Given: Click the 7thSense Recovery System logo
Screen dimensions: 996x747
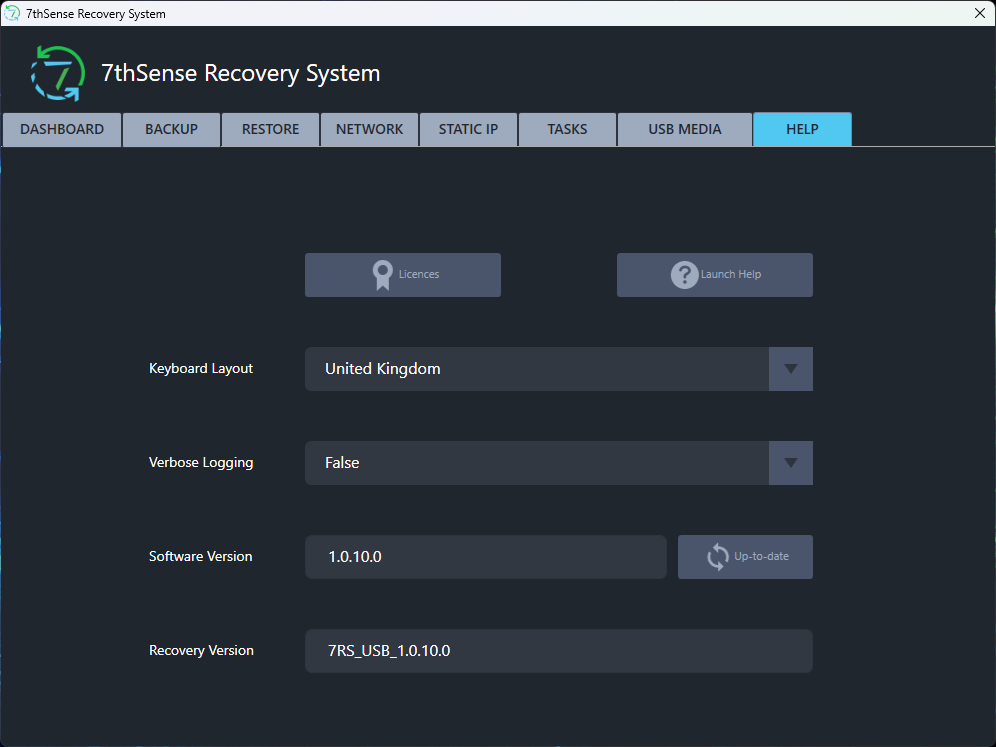Looking at the screenshot, I should coord(58,73).
